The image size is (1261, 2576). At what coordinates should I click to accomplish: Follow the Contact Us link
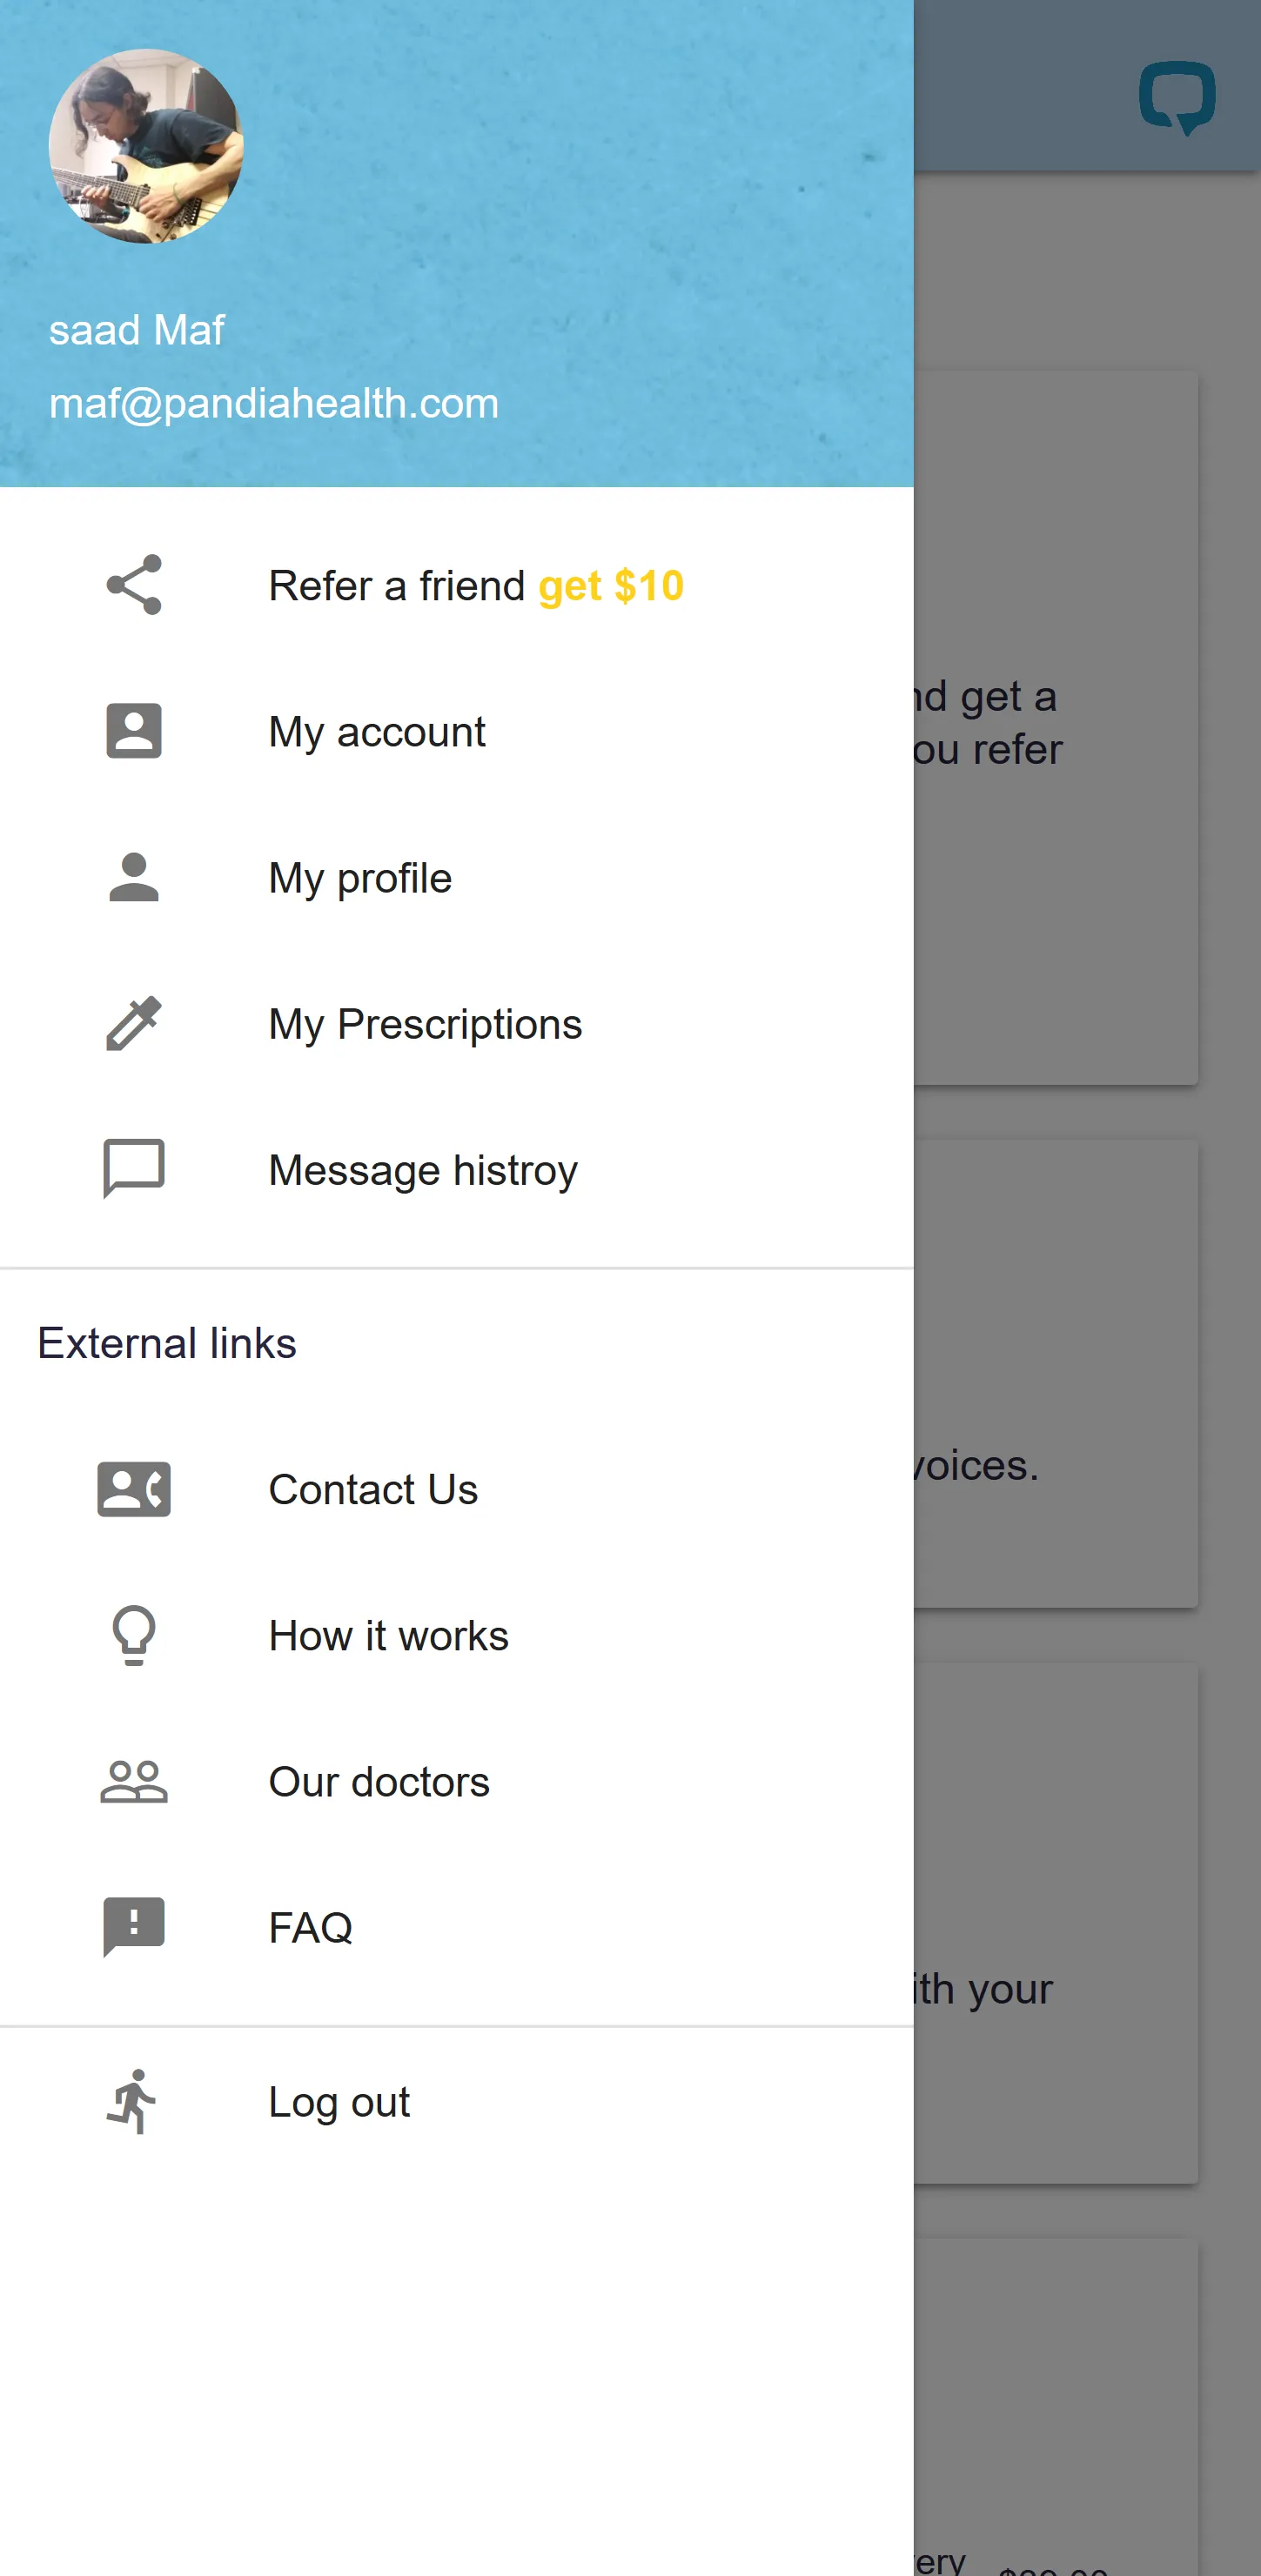click(x=373, y=1490)
